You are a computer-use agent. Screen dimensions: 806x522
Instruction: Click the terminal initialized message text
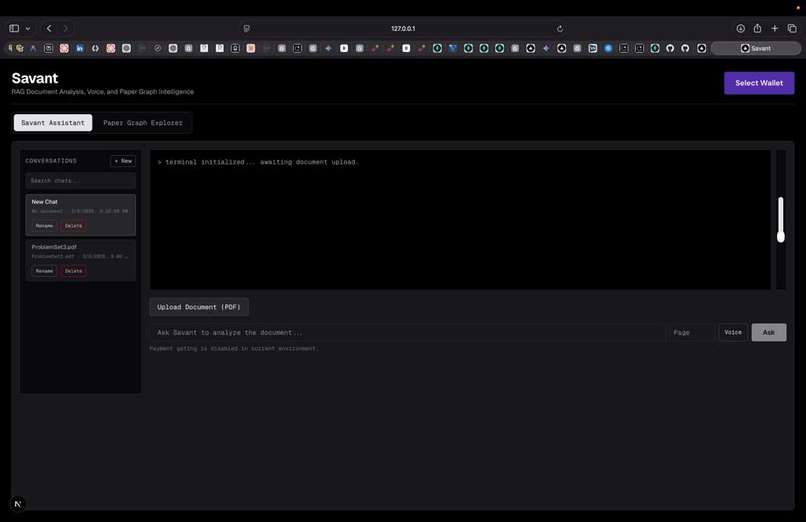(x=258, y=162)
